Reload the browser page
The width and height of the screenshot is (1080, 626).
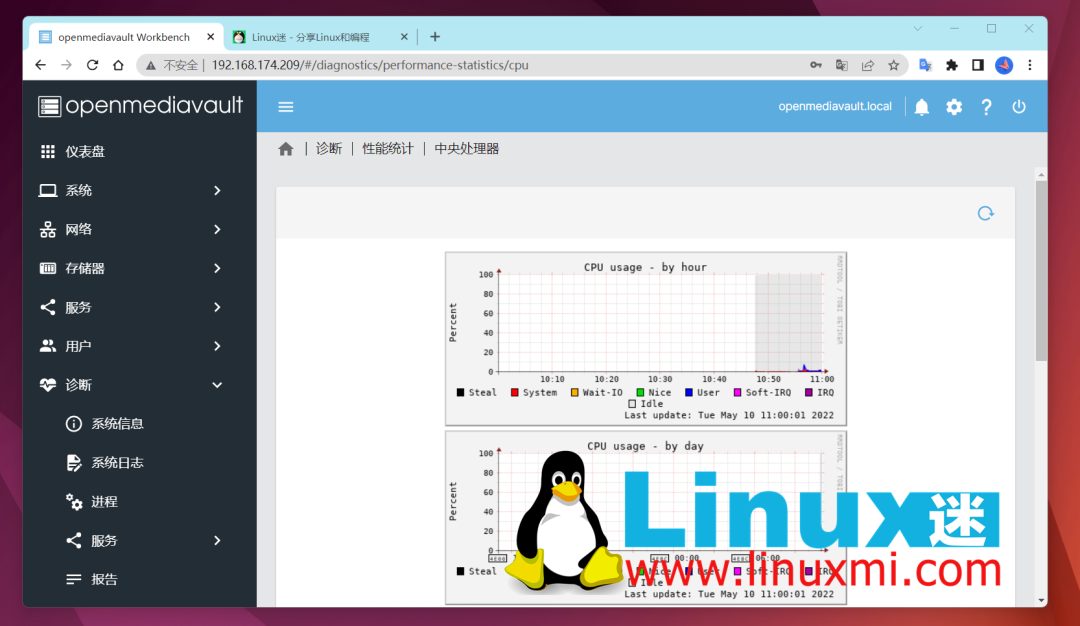click(x=92, y=65)
